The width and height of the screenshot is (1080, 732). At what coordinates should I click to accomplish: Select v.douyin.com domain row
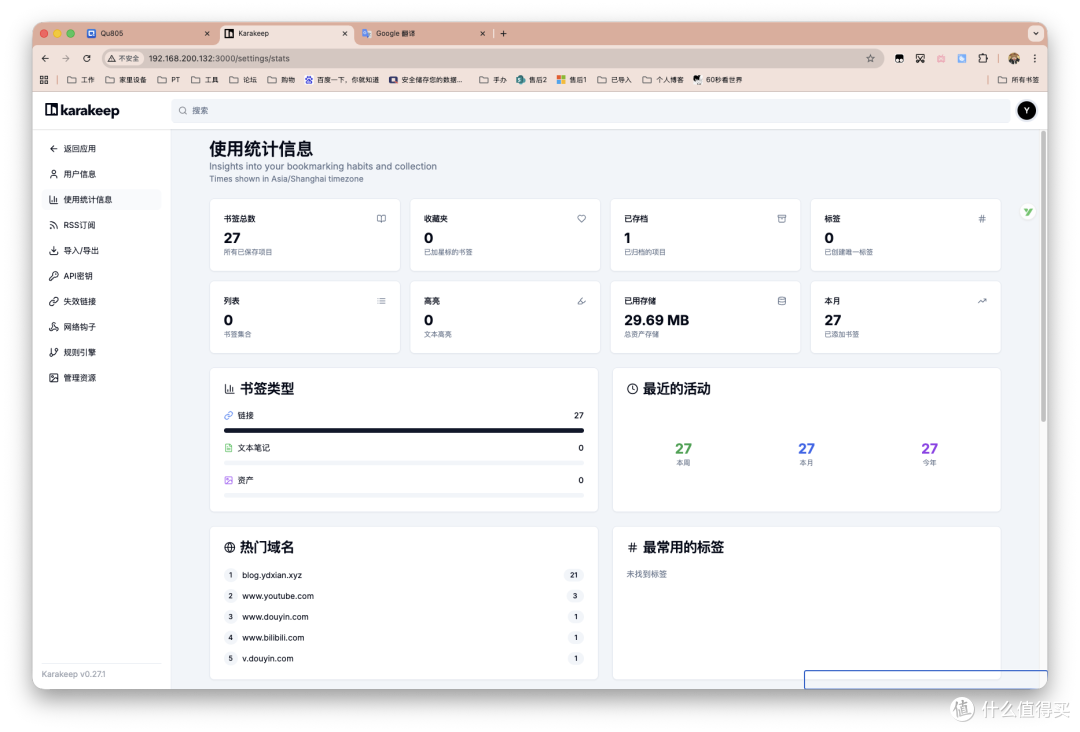tap(404, 658)
